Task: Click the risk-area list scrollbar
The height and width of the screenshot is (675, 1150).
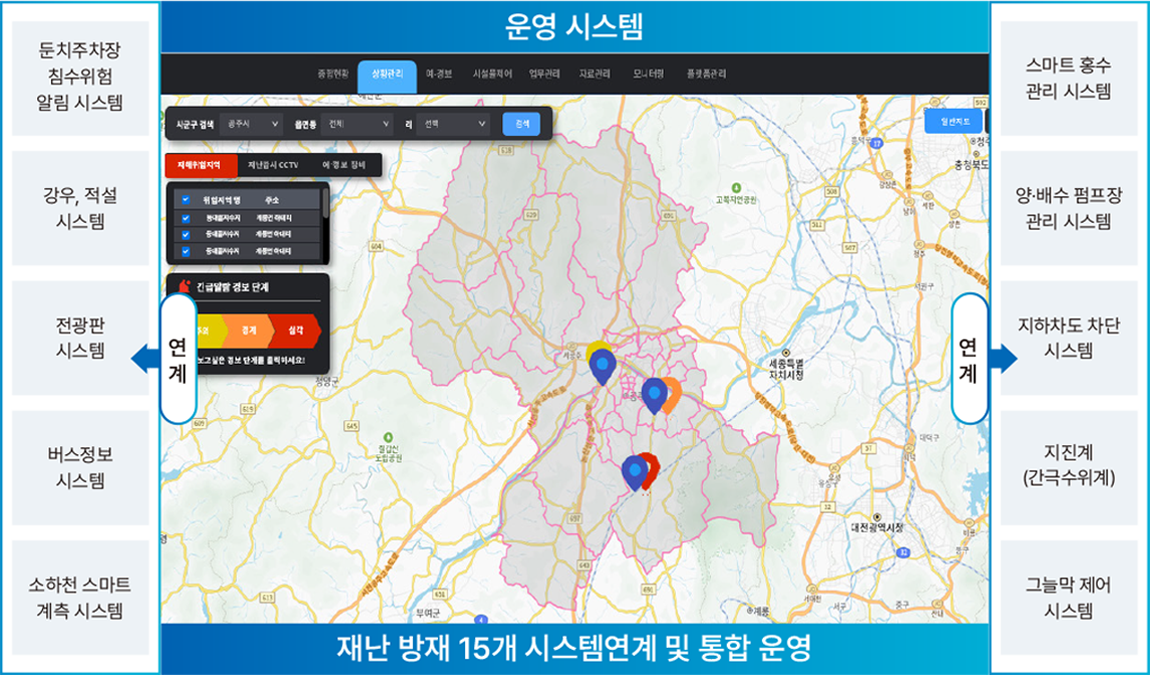Action: tap(326, 203)
